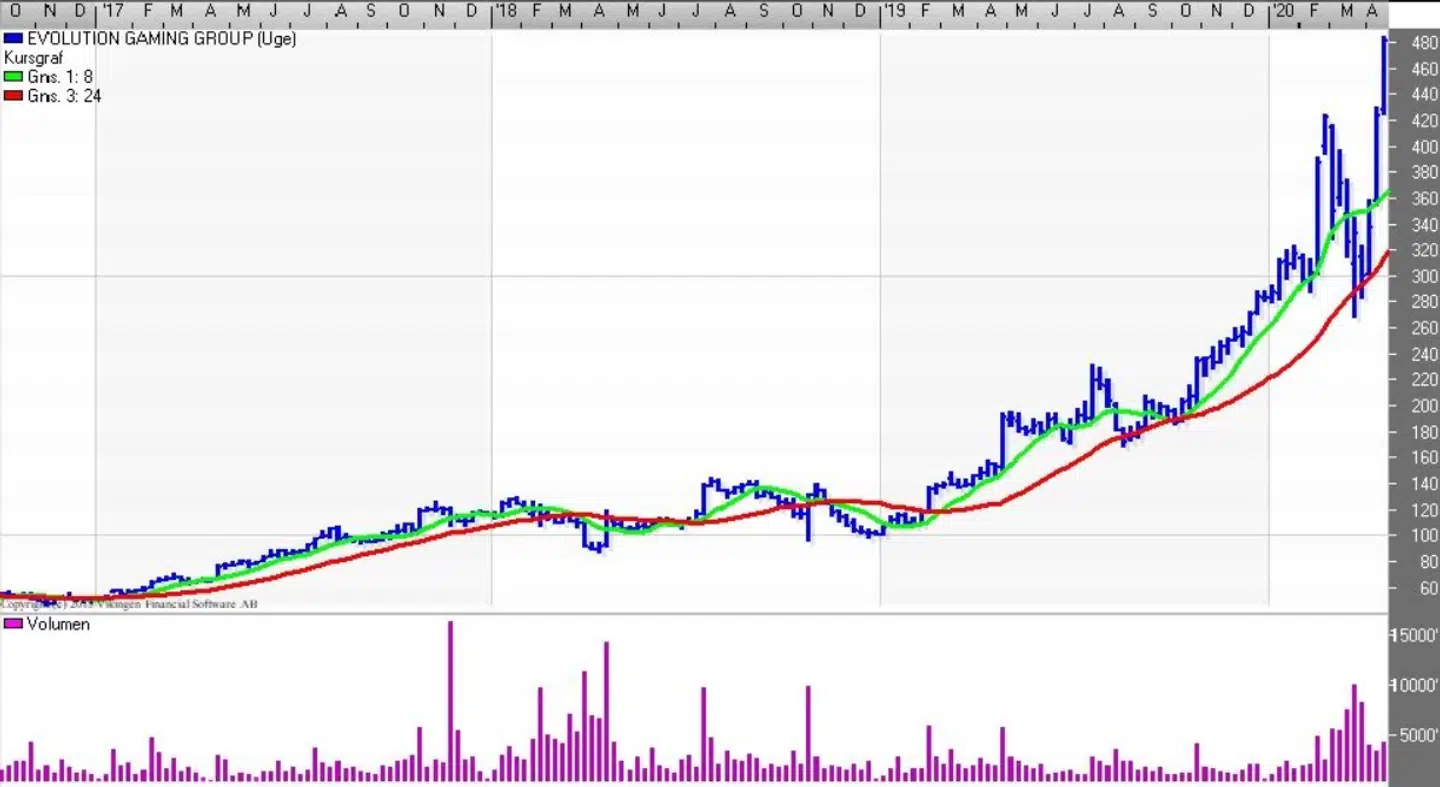The width and height of the screenshot is (1440, 787).
Task: Expand the month label M on the time axis
Action: (x=176, y=9)
